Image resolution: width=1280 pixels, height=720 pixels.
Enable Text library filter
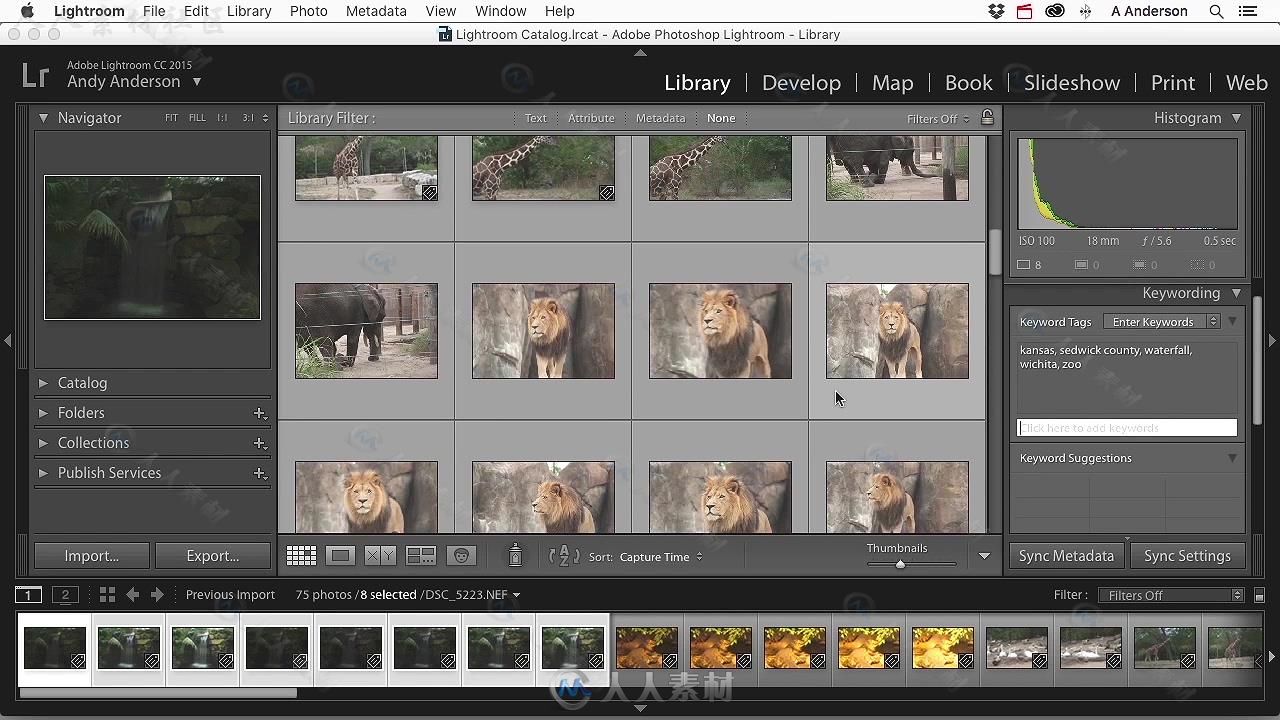click(536, 118)
